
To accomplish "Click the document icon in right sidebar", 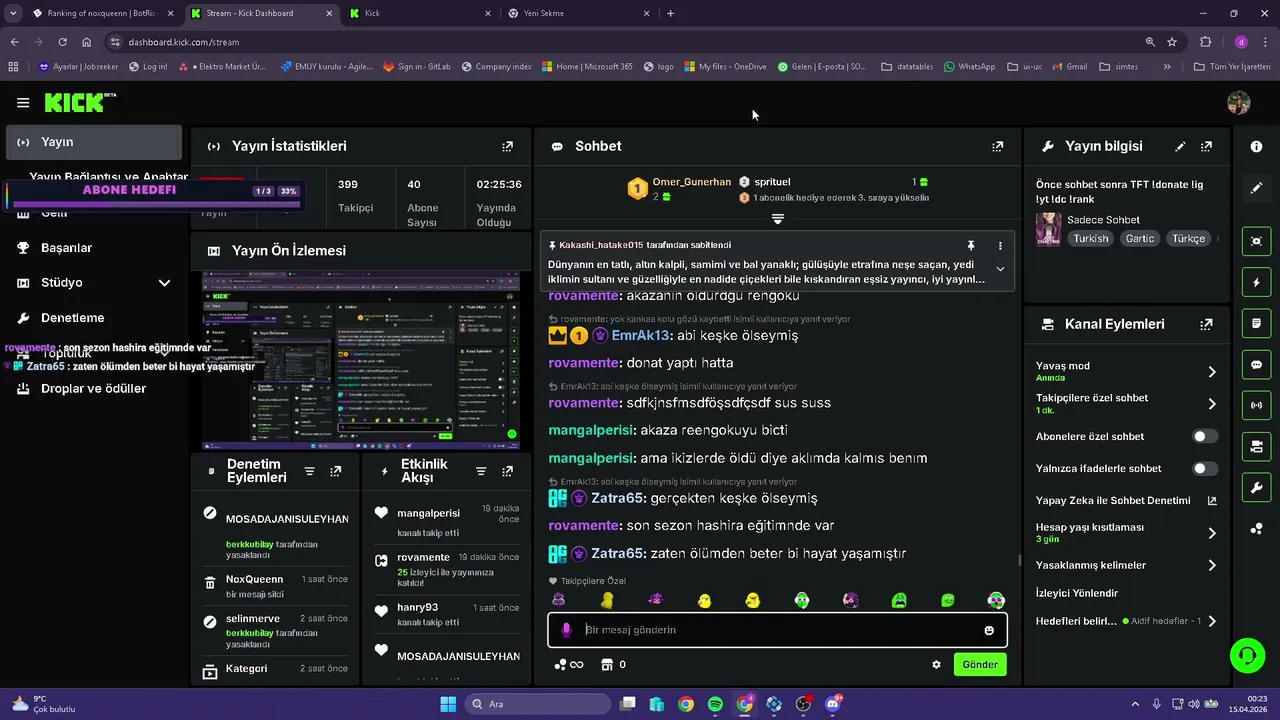I will click(1256, 324).
